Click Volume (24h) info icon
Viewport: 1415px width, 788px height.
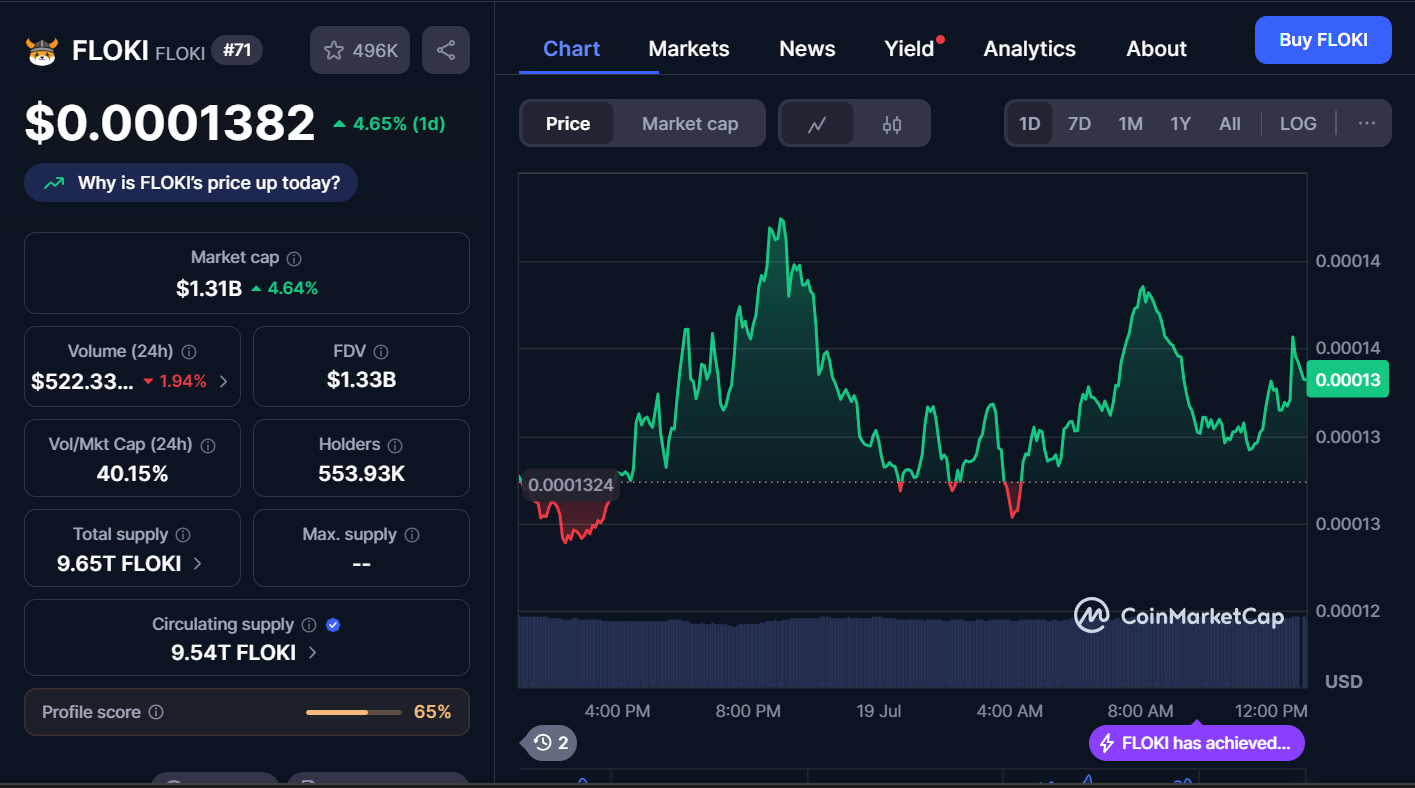[x=189, y=352]
